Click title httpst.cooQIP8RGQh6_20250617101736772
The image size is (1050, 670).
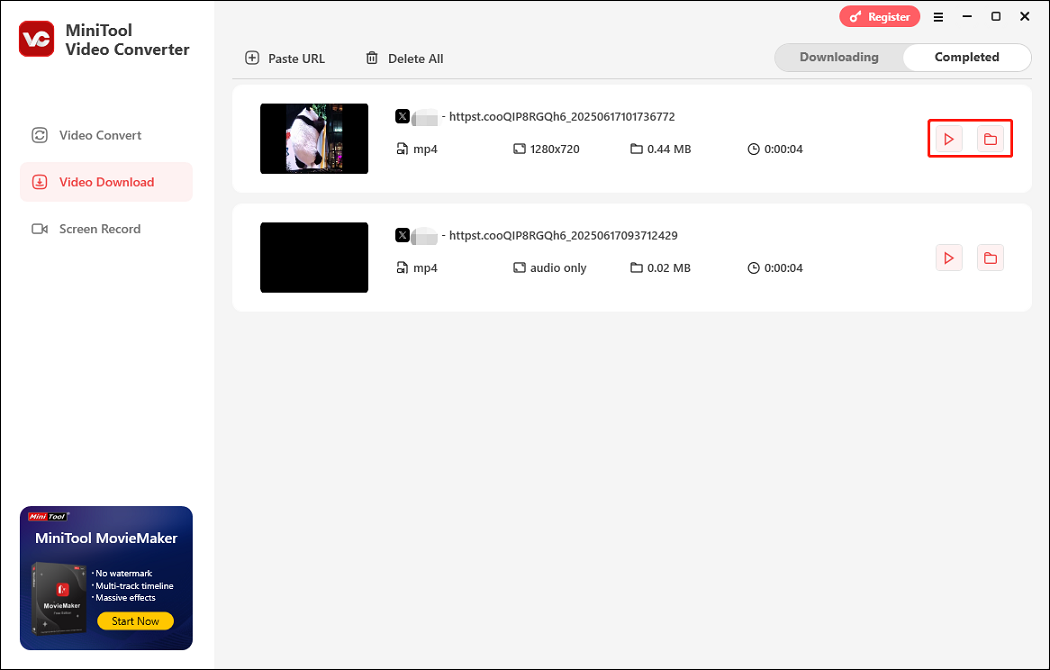pyautogui.click(x=562, y=116)
